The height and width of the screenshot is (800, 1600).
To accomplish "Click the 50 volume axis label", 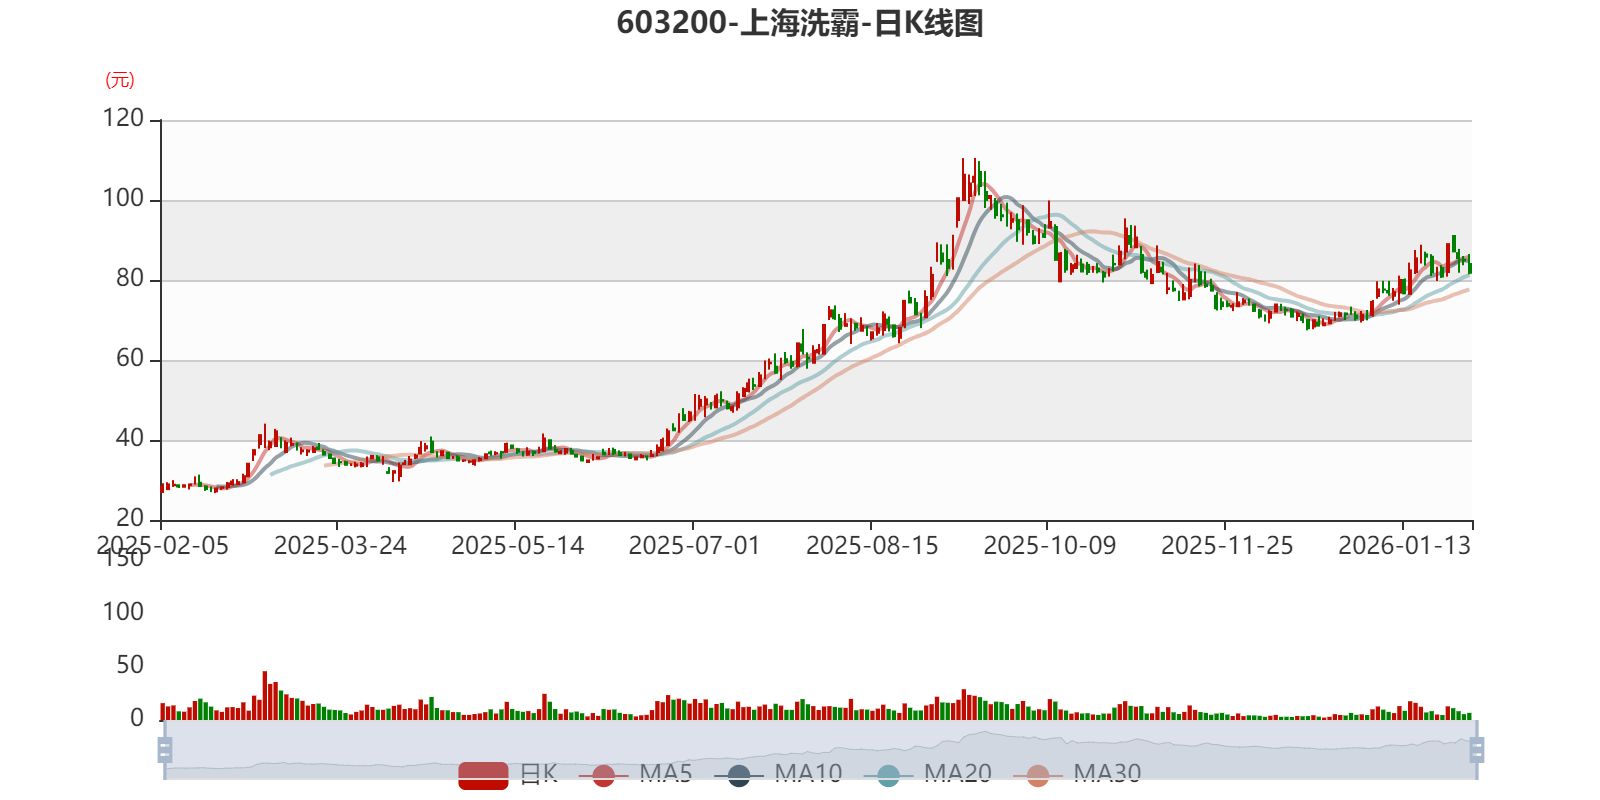I will pyautogui.click(x=130, y=665).
